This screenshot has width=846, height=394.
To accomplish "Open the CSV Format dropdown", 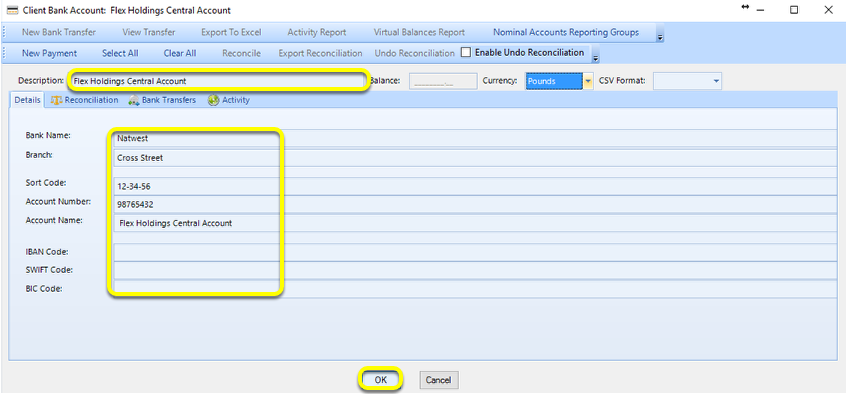I will point(716,81).
